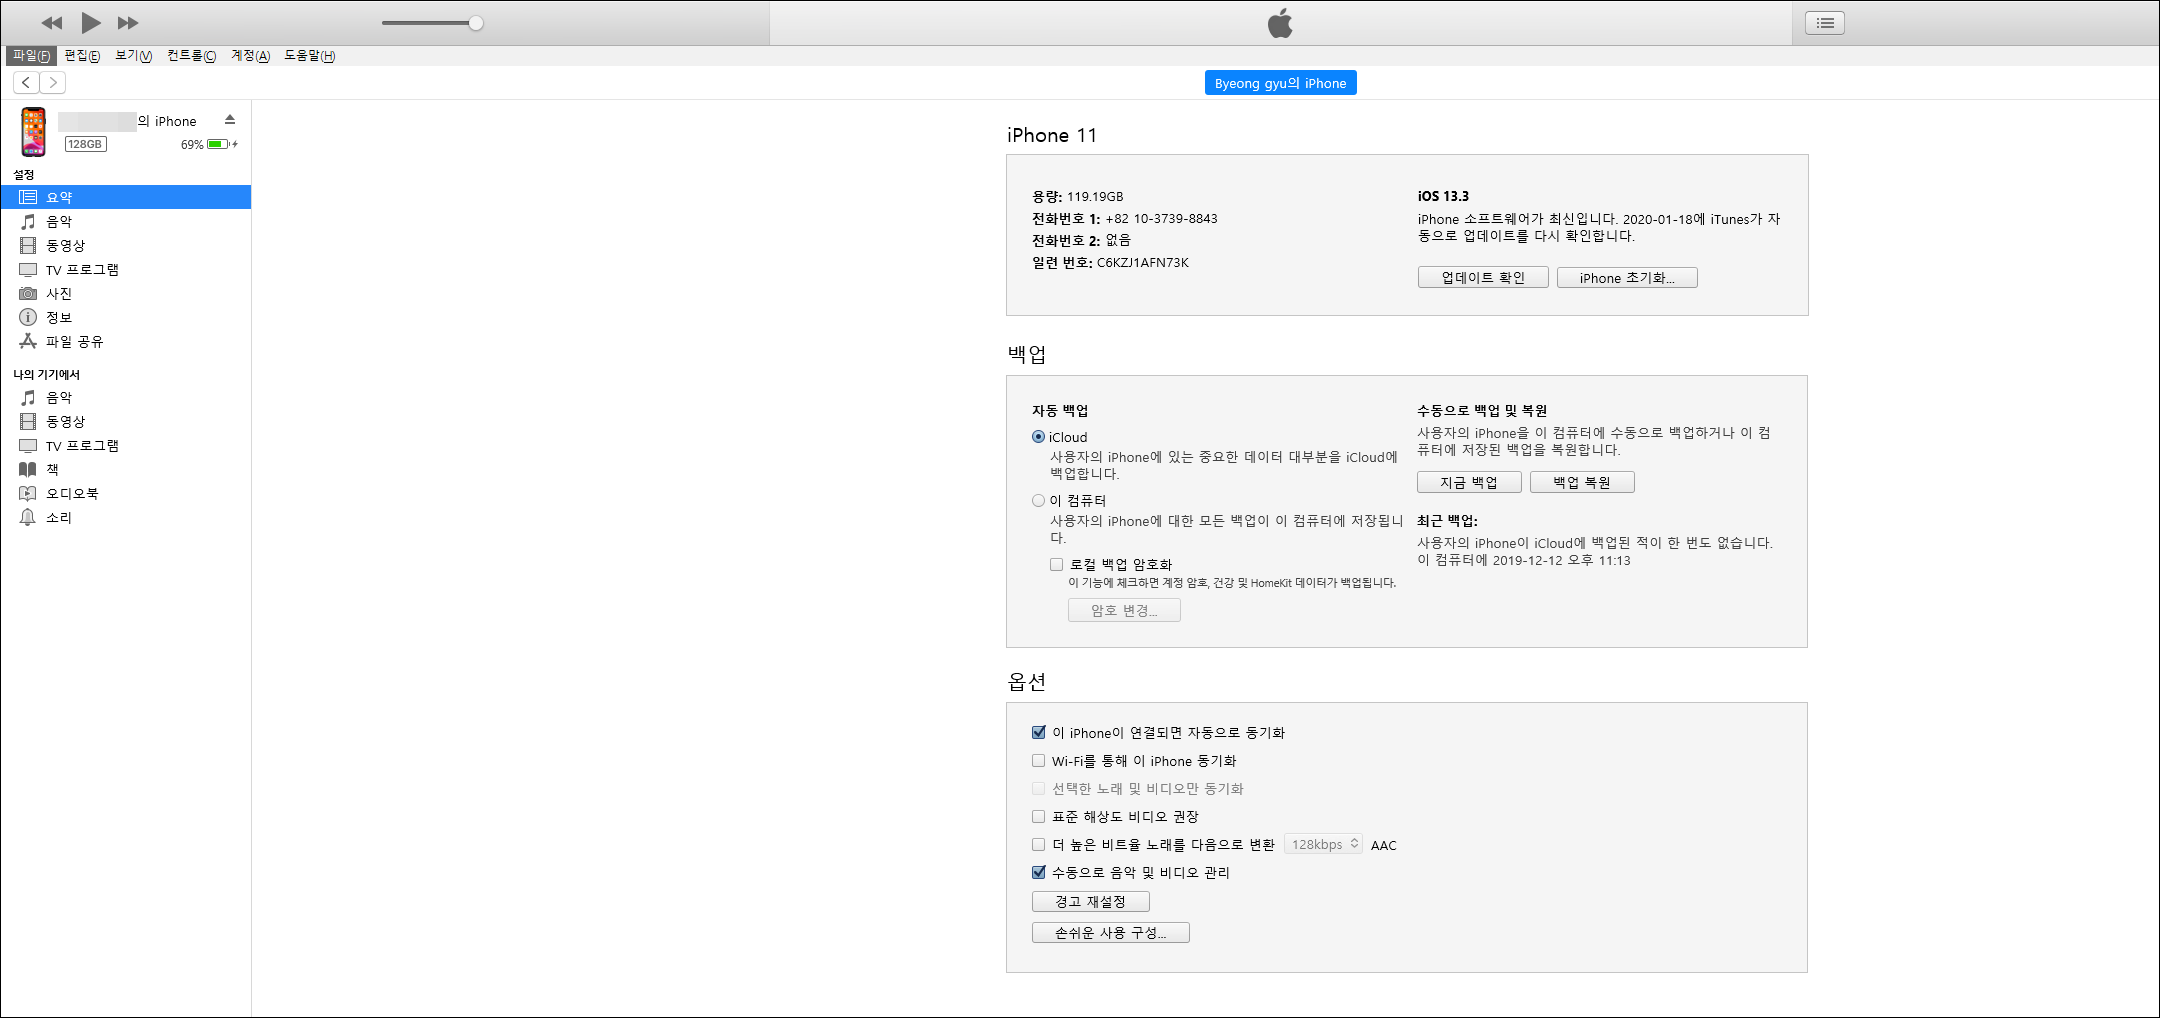Open the list view menu icon

pyautogui.click(x=1825, y=23)
